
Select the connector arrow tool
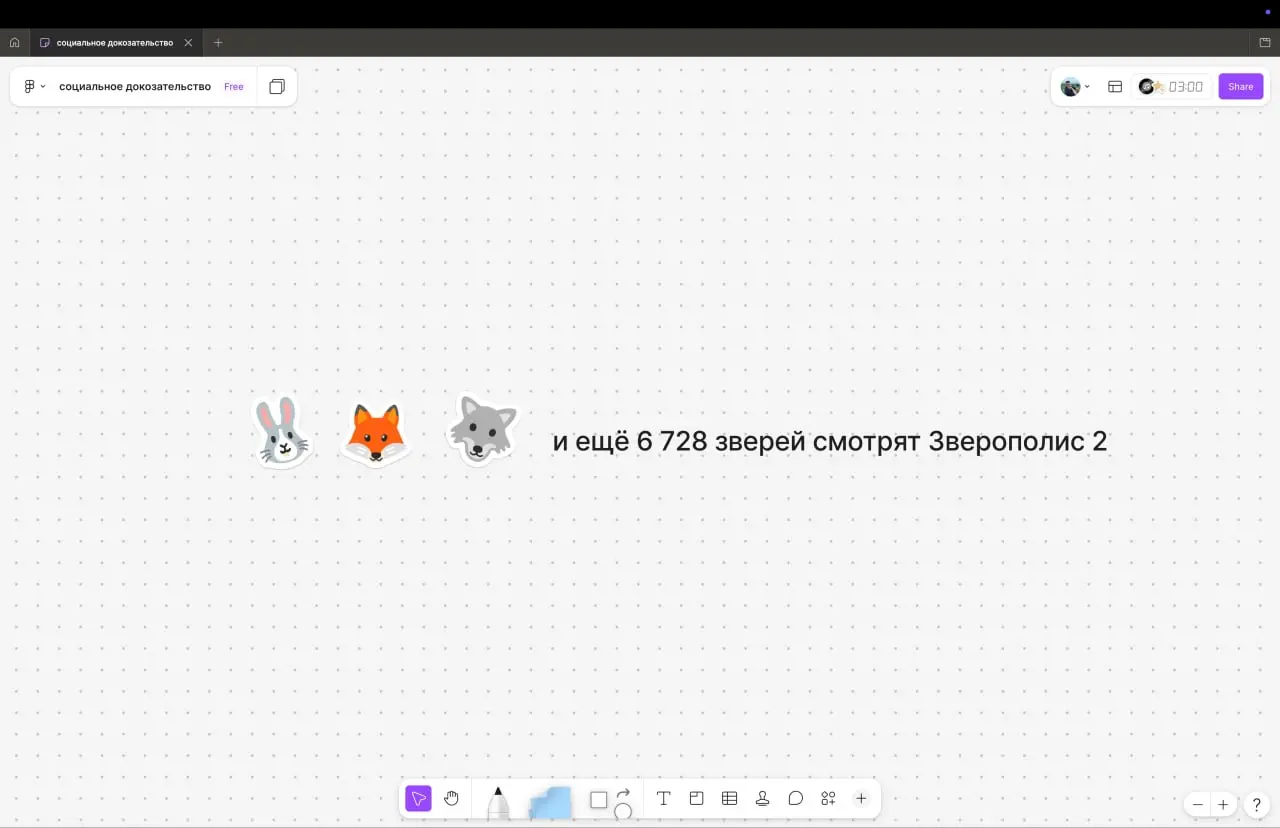pyautogui.click(x=623, y=793)
